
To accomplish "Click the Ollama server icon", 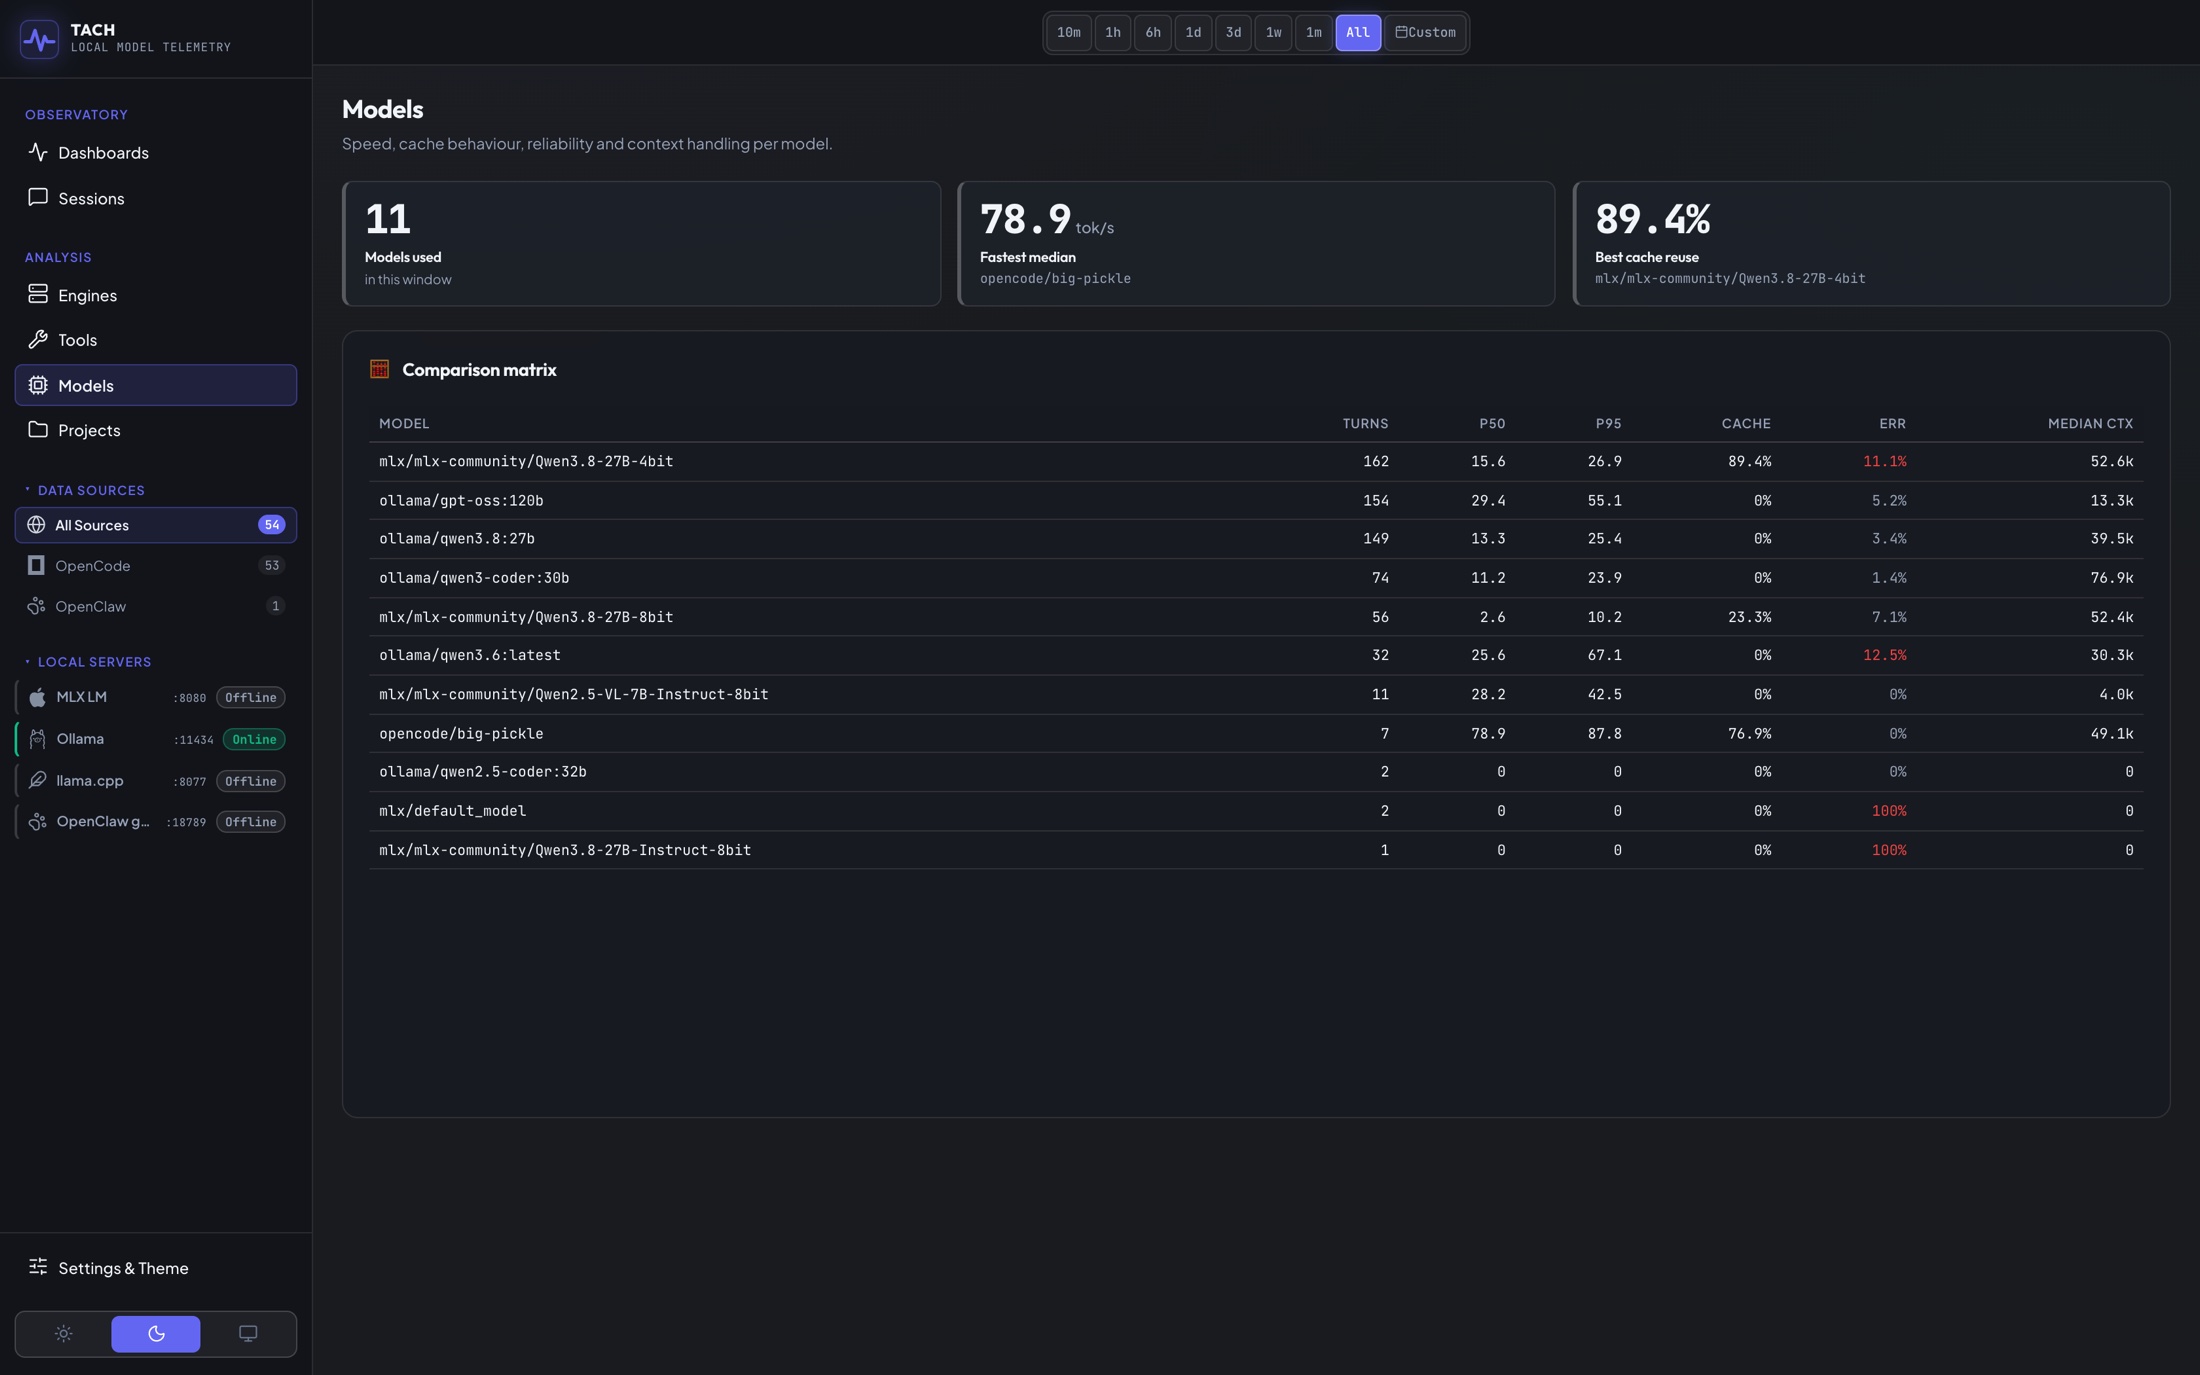I will pyautogui.click(x=37, y=739).
